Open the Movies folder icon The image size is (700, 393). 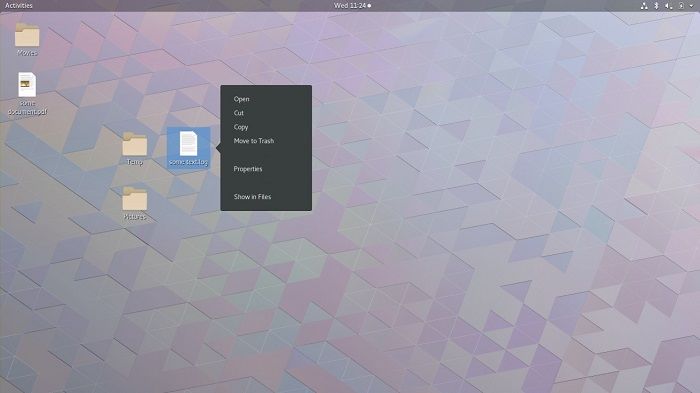pyautogui.click(x=27, y=35)
